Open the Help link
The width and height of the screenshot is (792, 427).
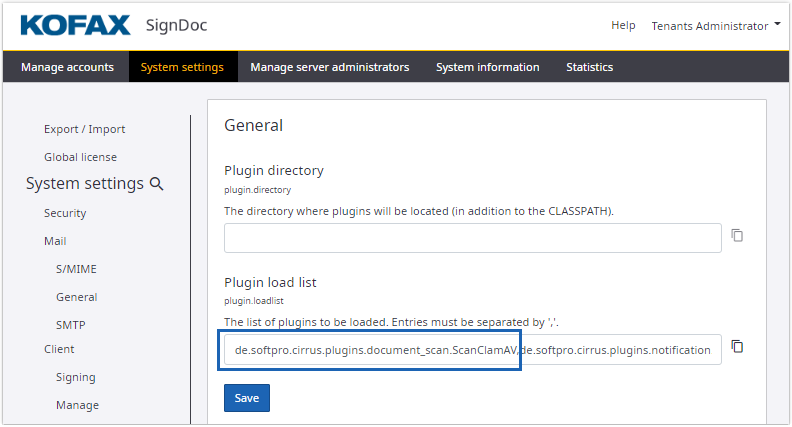(623, 26)
